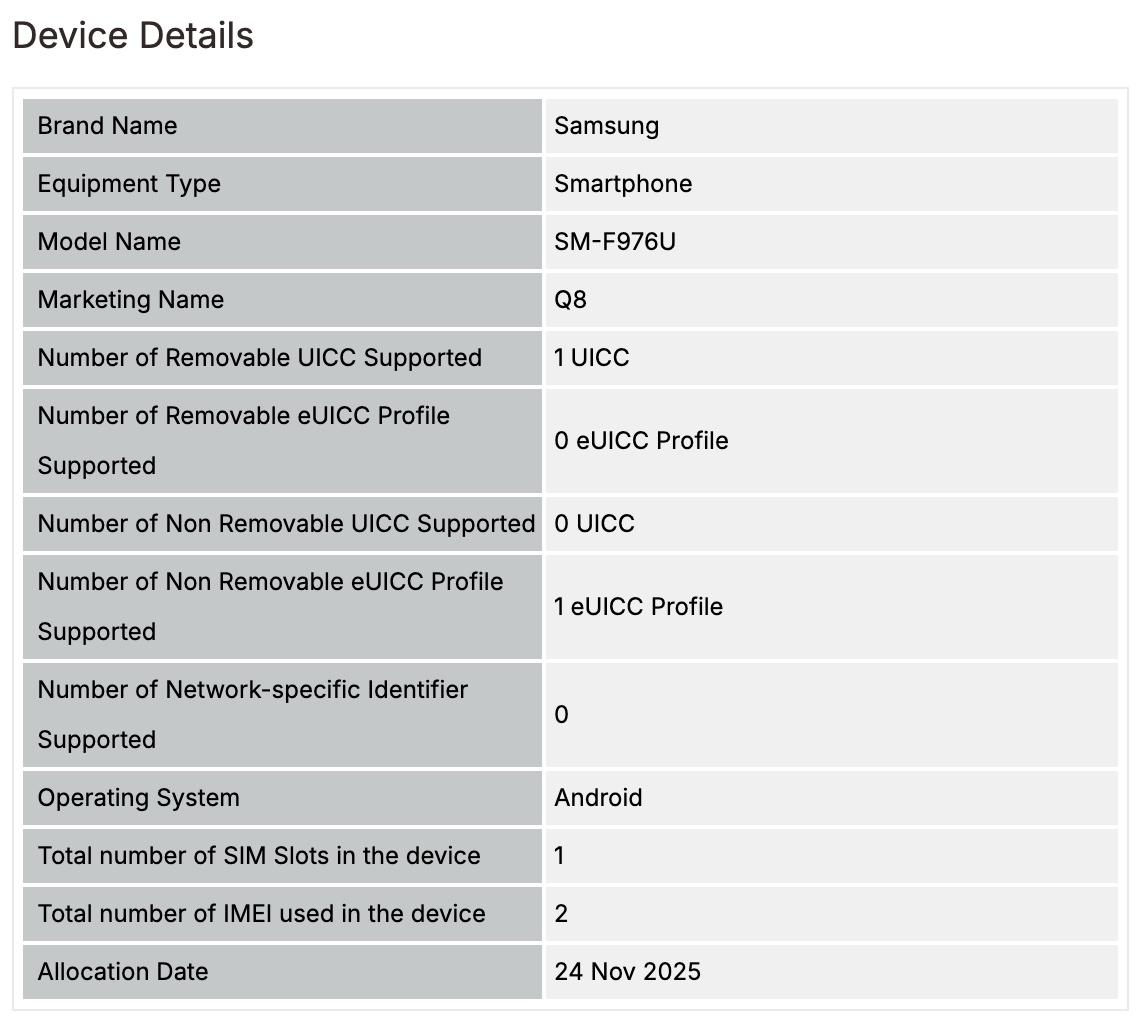This screenshot has height=1024, width=1138.
Task: Click Total number of IMEI used label
Action: tap(261, 914)
